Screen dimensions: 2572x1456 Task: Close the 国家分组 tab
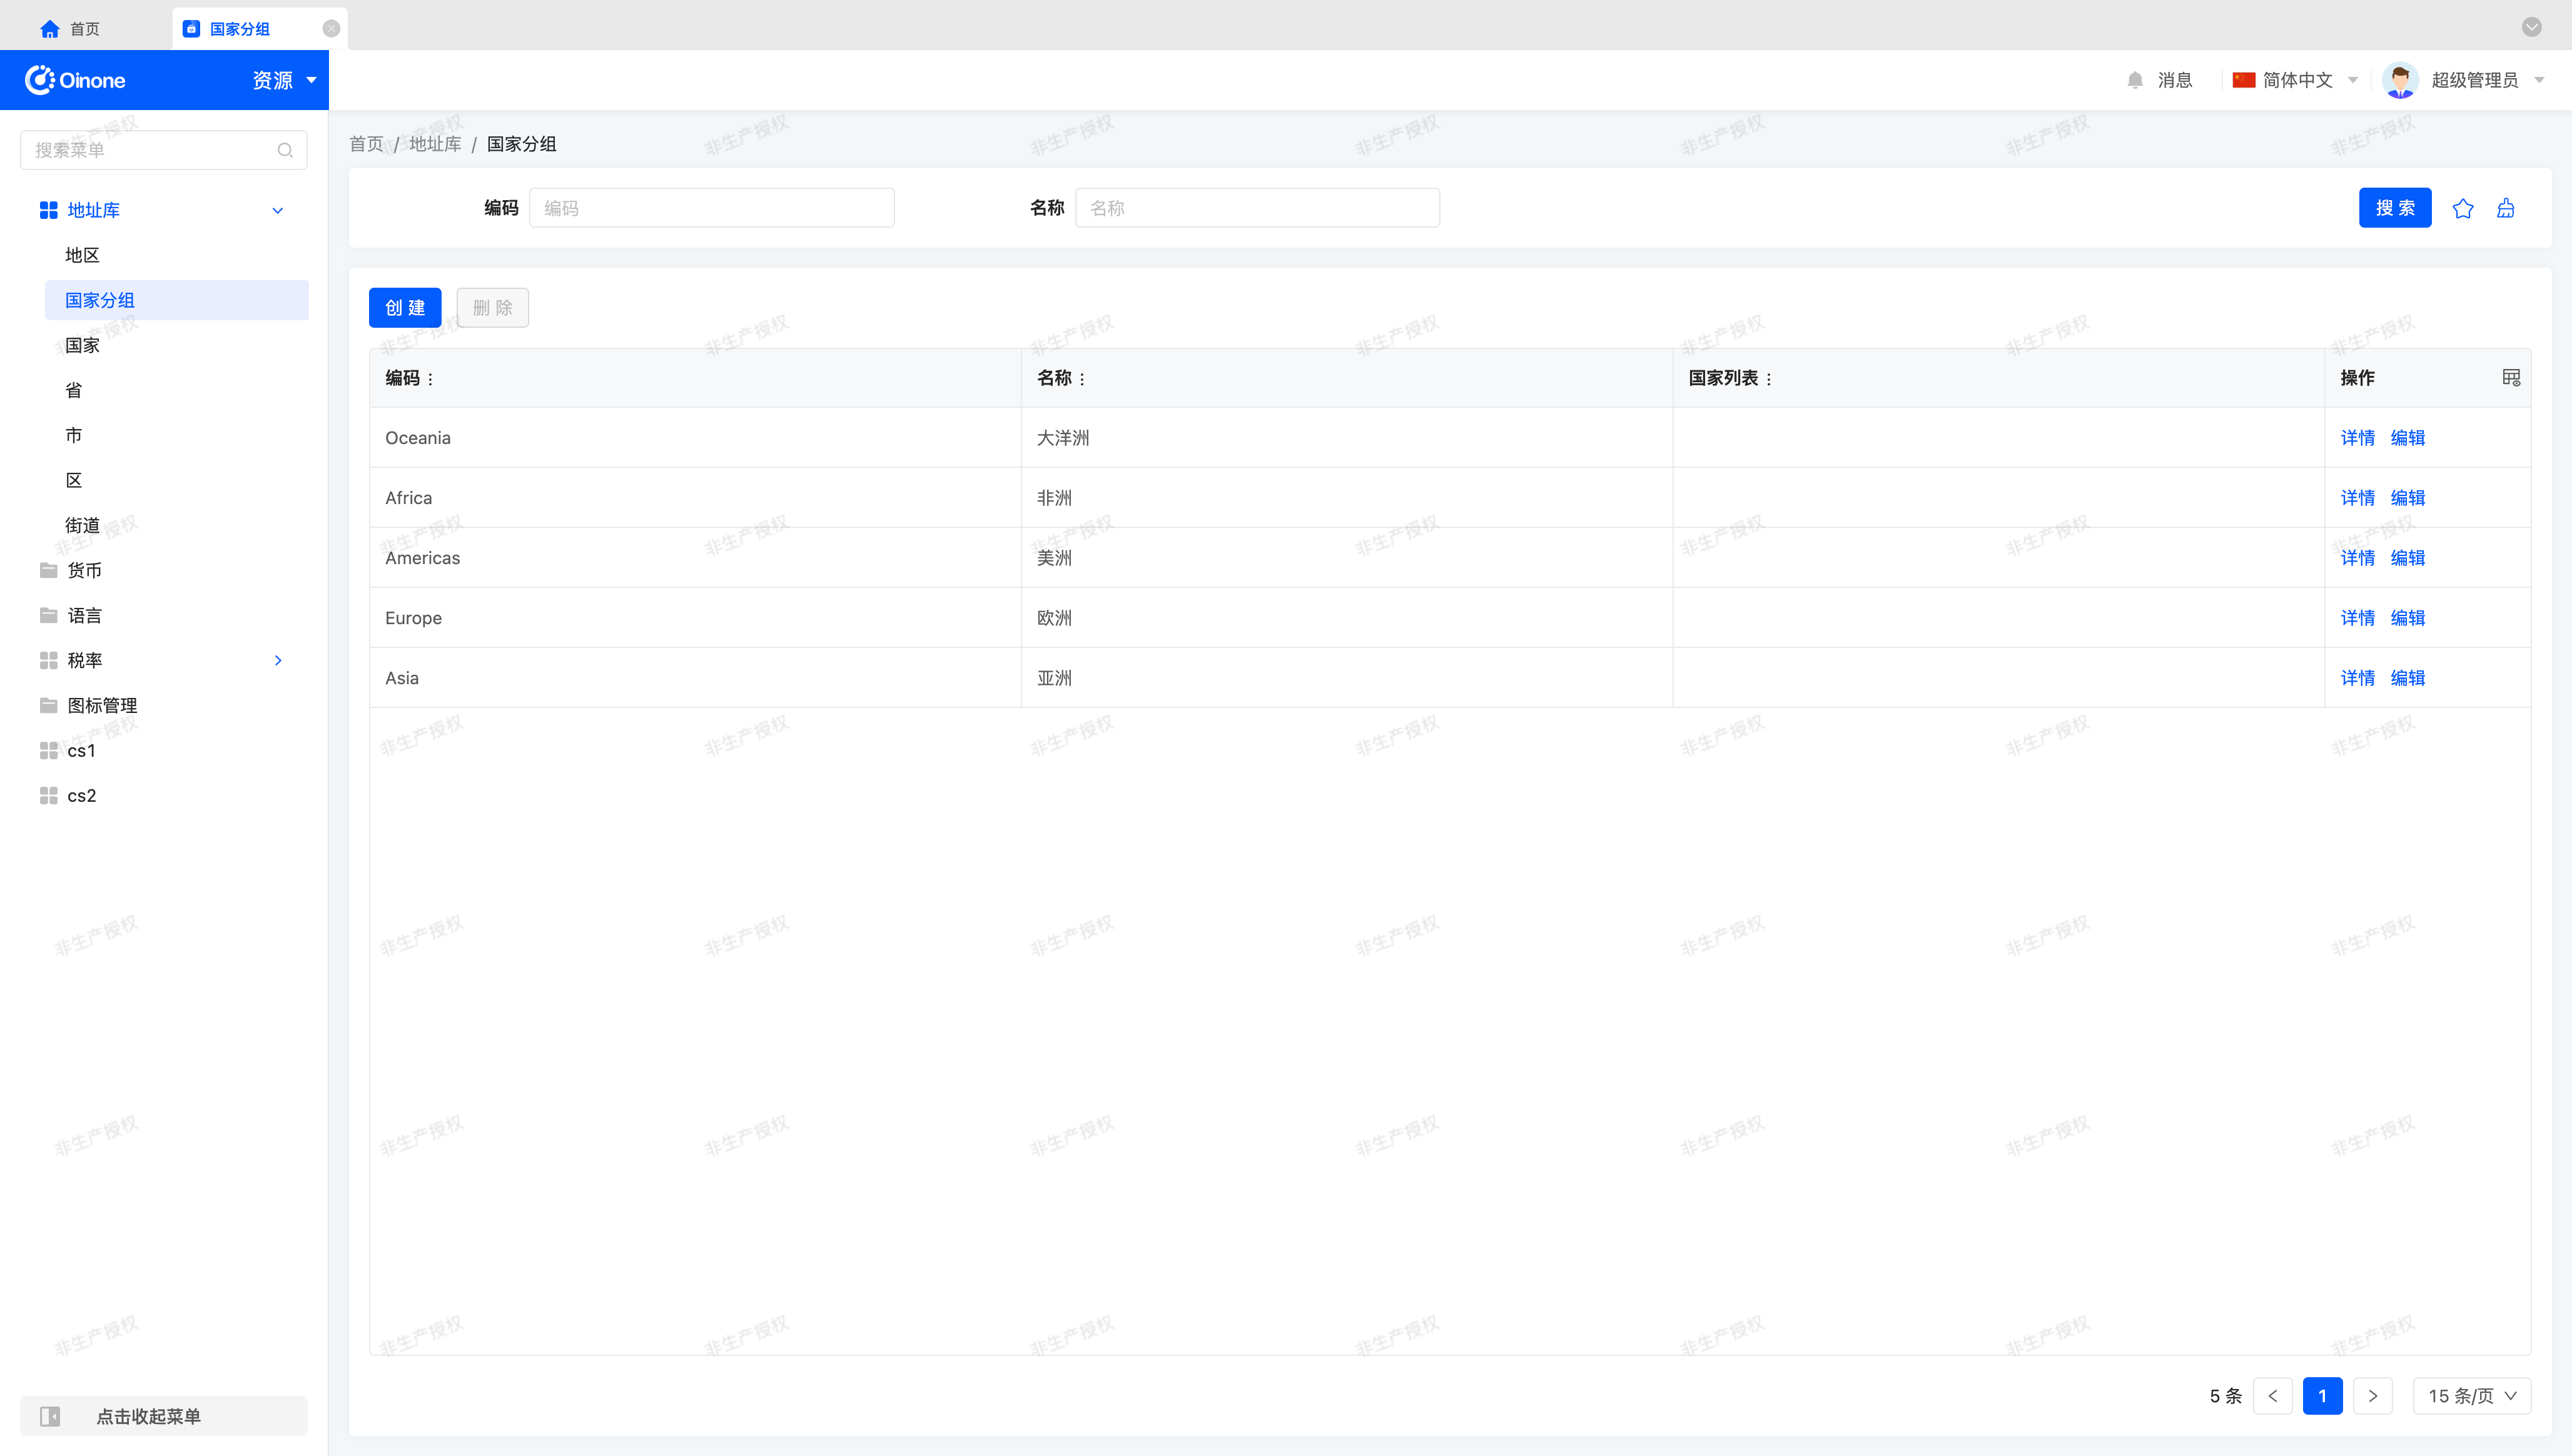tap(331, 28)
